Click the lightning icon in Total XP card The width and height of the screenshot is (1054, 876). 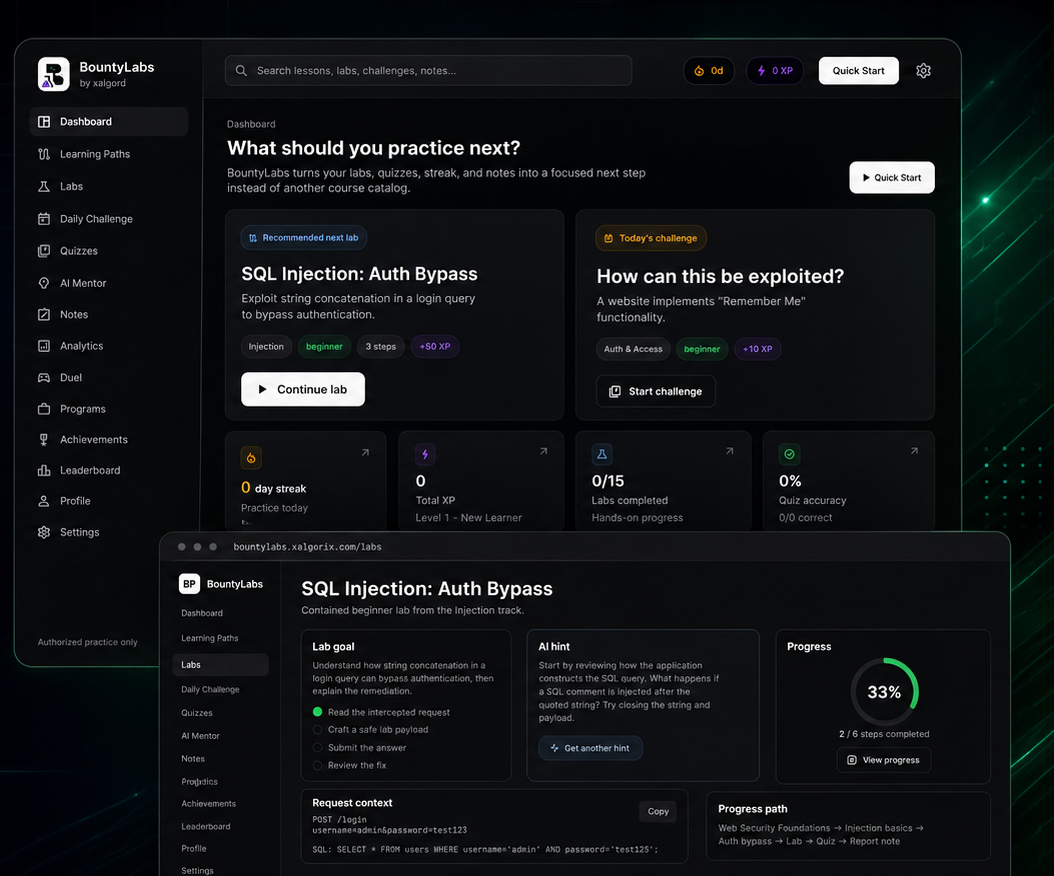pyautogui.click(x=425, y=454)
